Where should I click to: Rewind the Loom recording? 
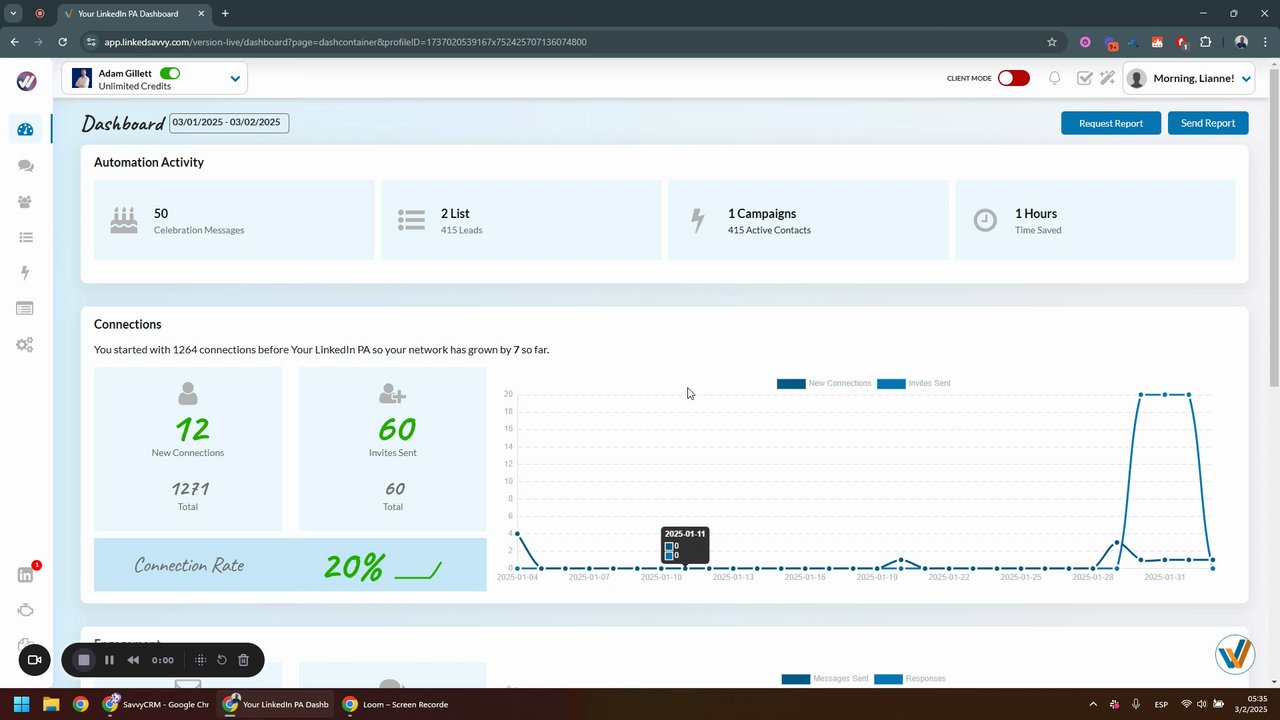coord(133,660)
